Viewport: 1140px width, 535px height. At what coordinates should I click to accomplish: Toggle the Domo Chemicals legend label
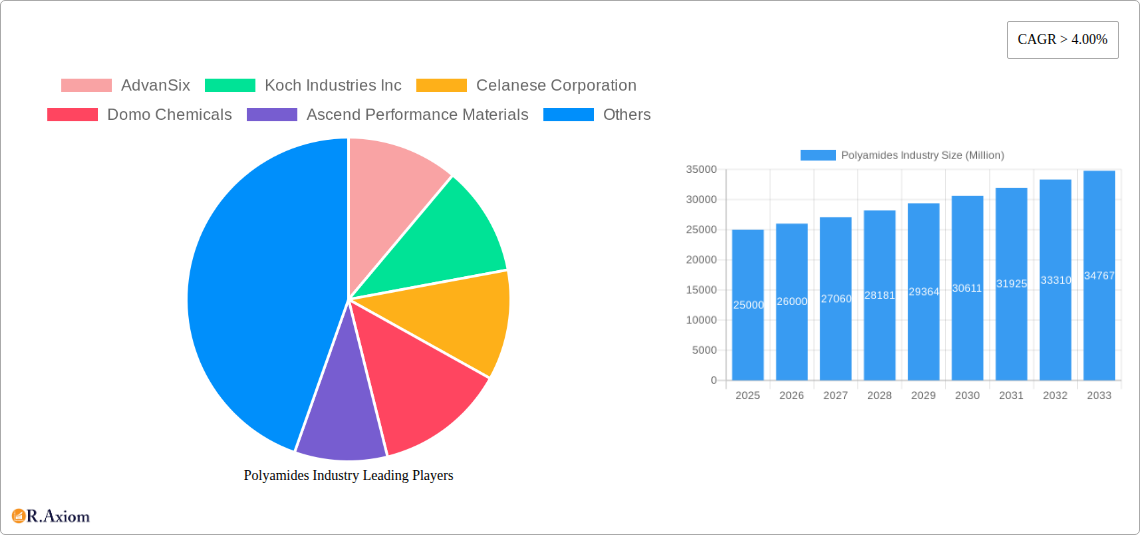[x=169, y=114]
